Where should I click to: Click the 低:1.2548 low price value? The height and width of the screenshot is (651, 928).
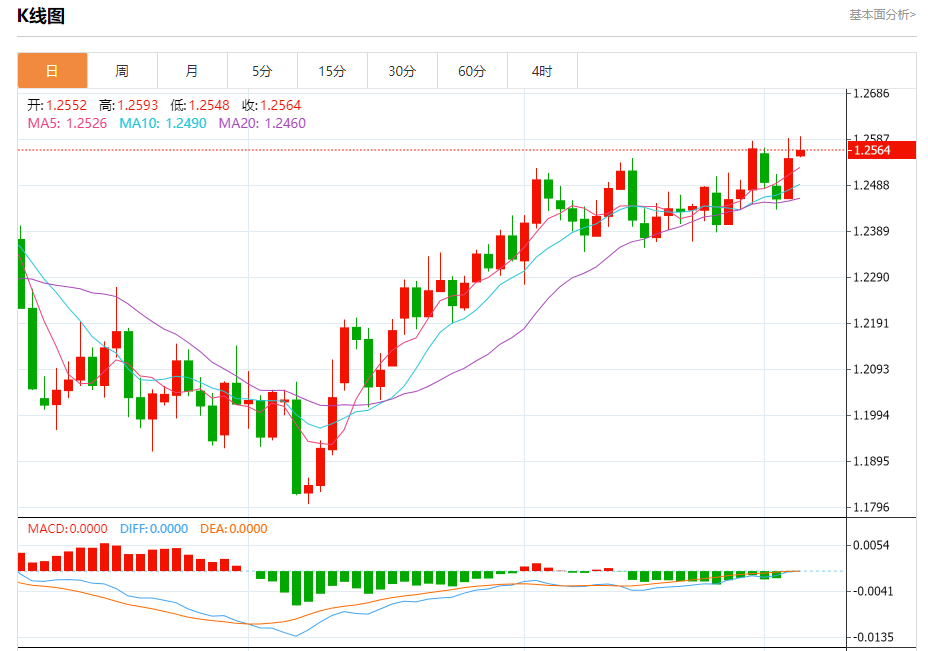click(200, 105)
